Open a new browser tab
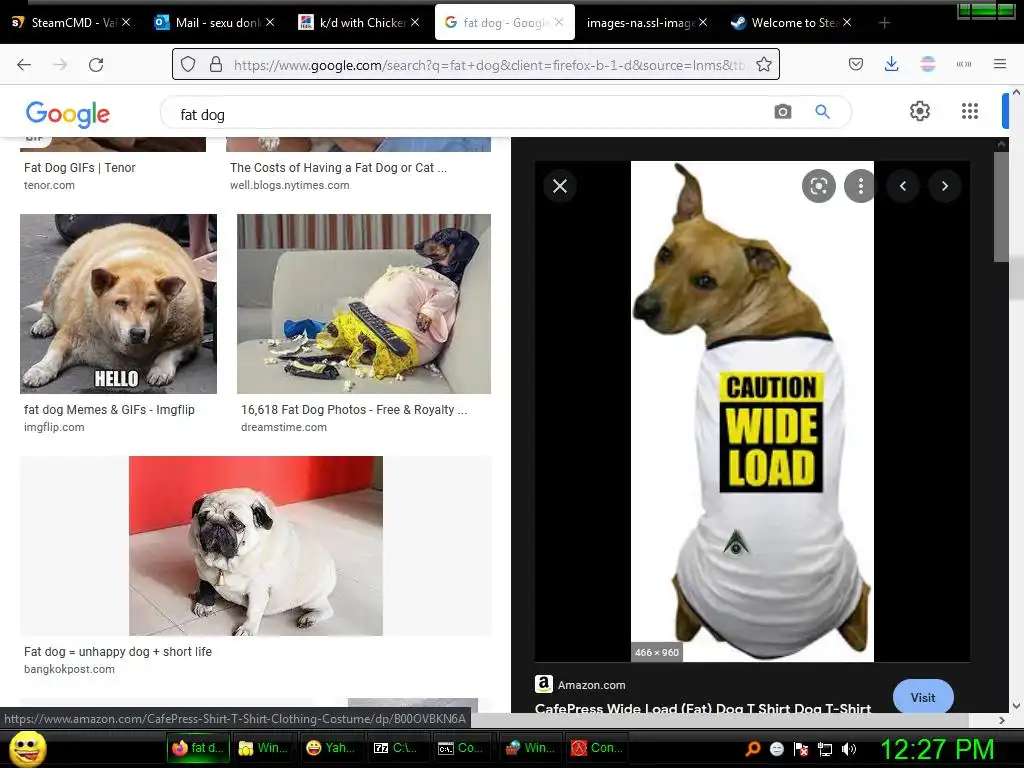Image resolution: width=1024 pixels, height=768 pixels. 884,23
